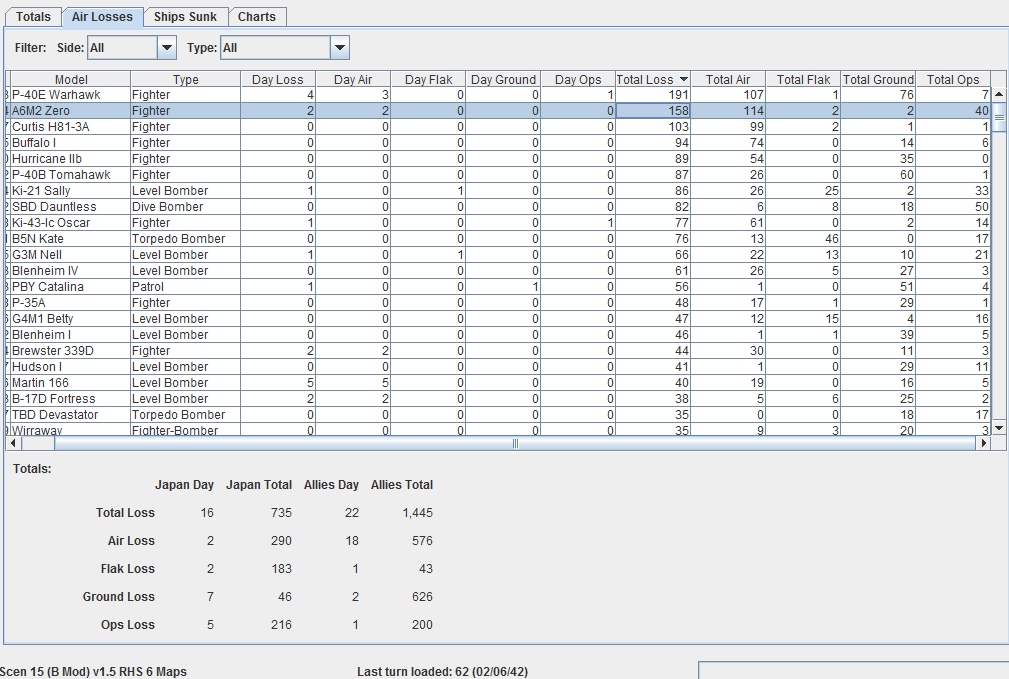Select the P-40E Warhawk row
This screenshot has width=1009, height=679.
tap(498, 95)
